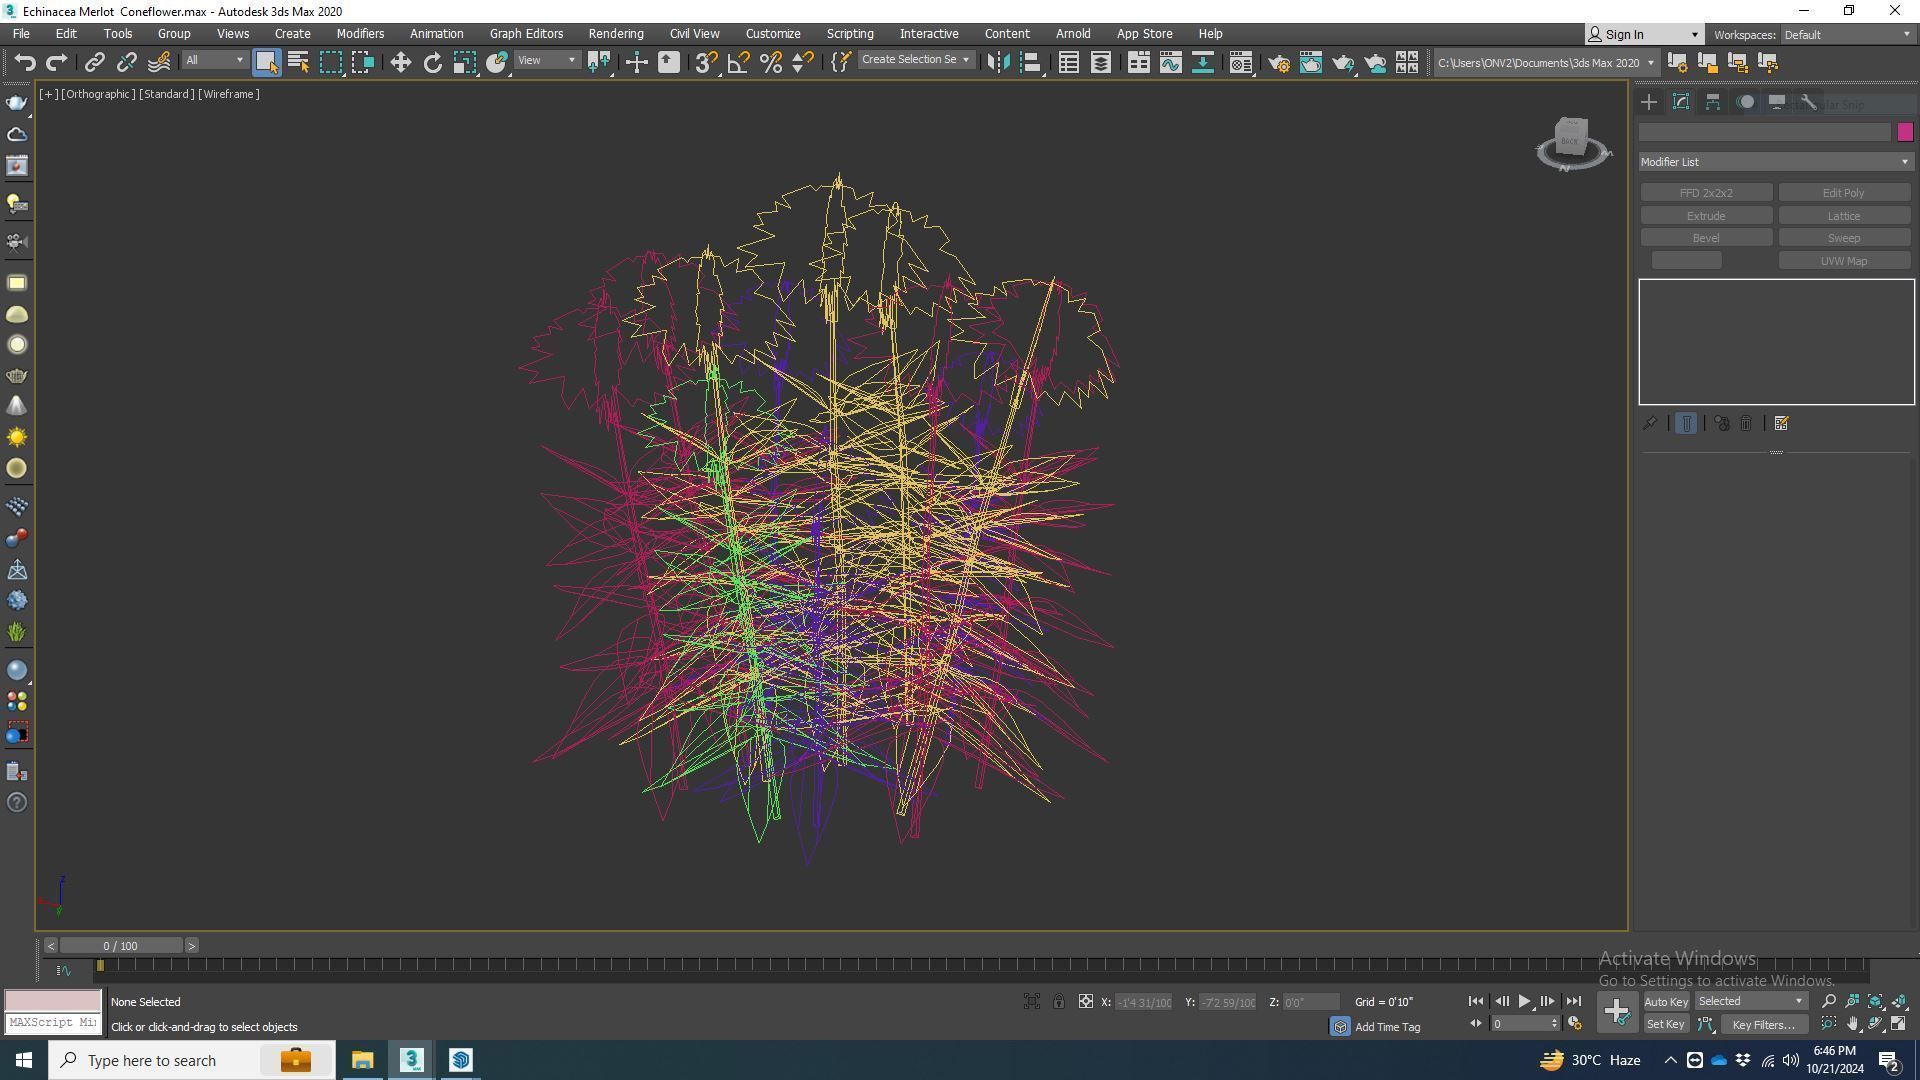Open the Utilities panel hammer icon

(1808, 102)
